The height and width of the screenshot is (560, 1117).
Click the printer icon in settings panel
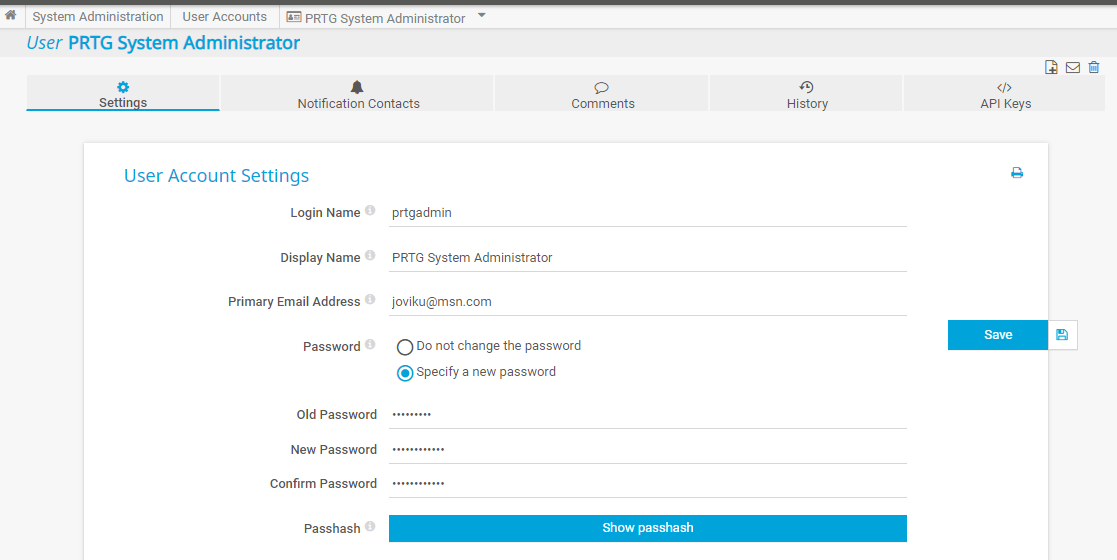point(1017,173)
